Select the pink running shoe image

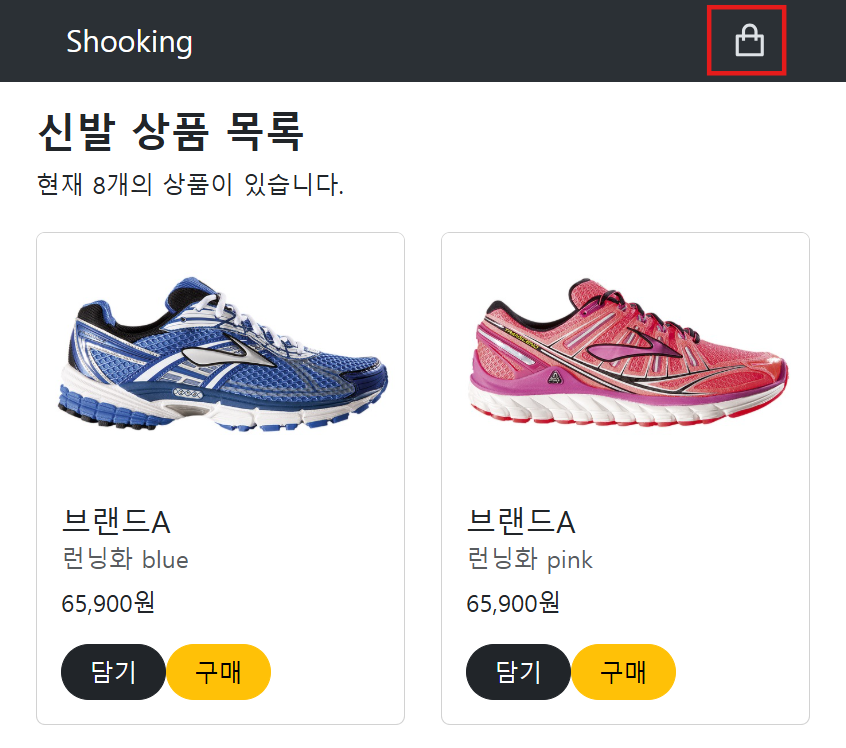627,352
